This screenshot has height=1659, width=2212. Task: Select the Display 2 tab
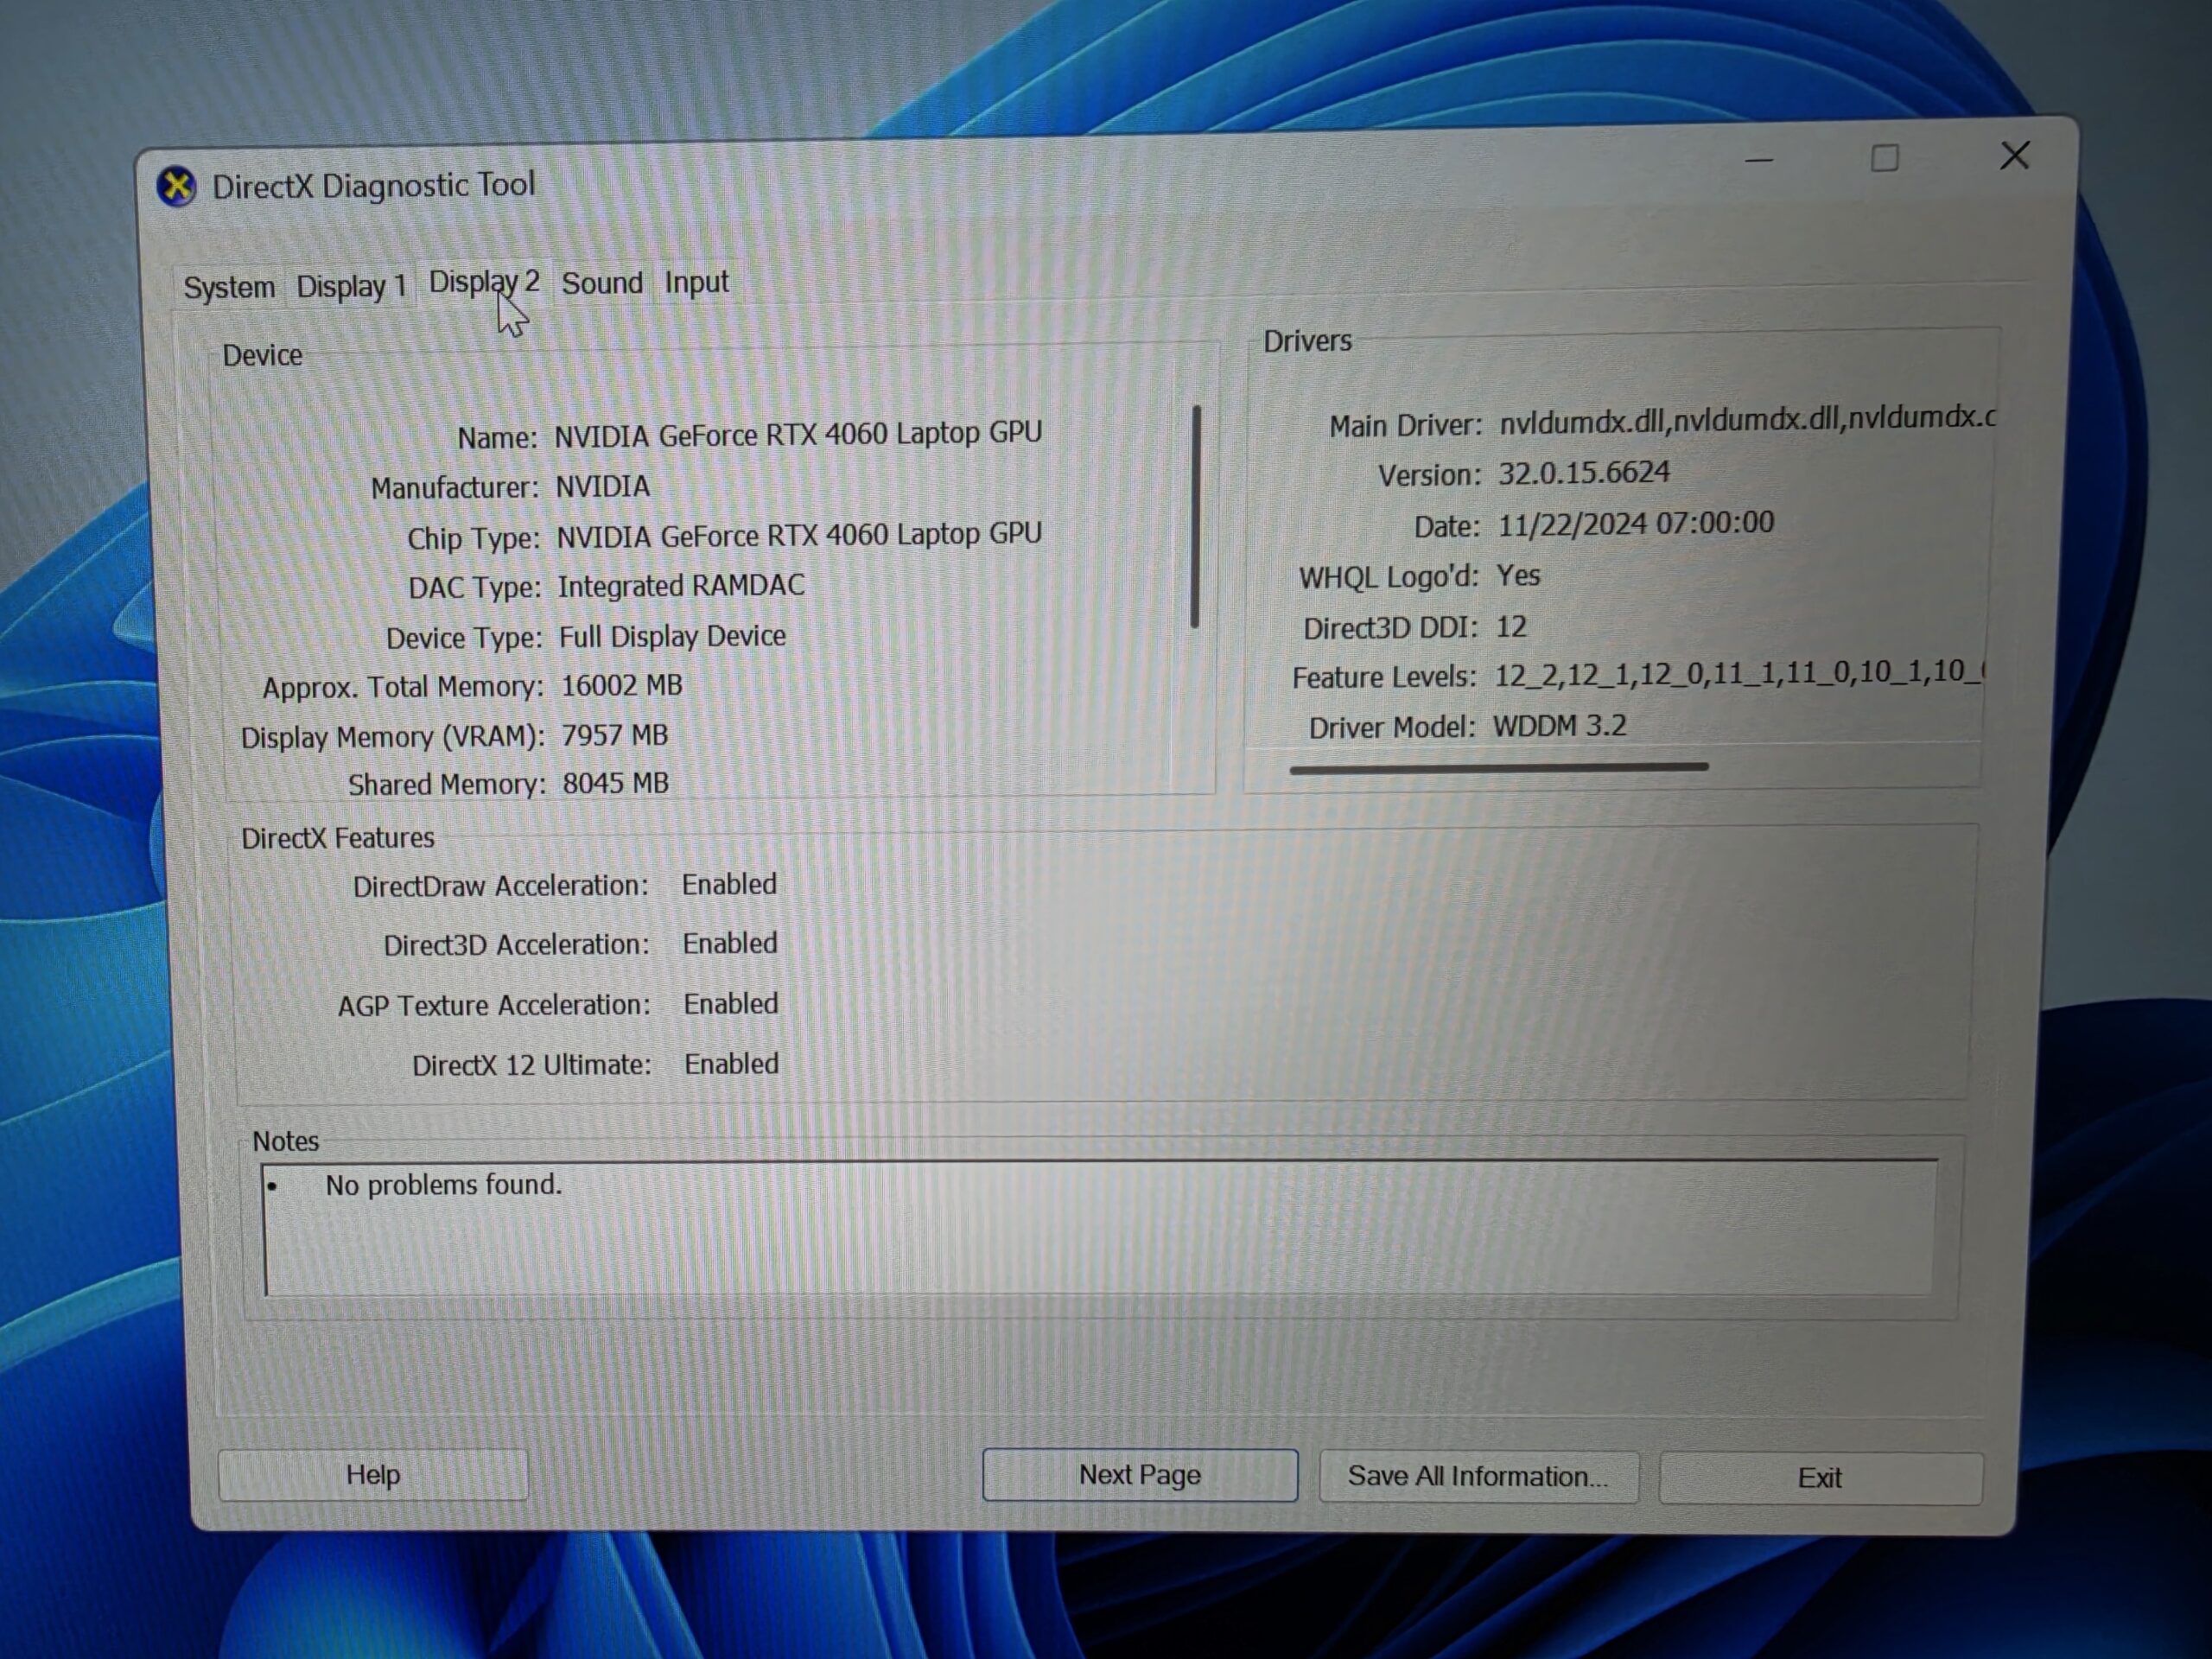point(484,282)
